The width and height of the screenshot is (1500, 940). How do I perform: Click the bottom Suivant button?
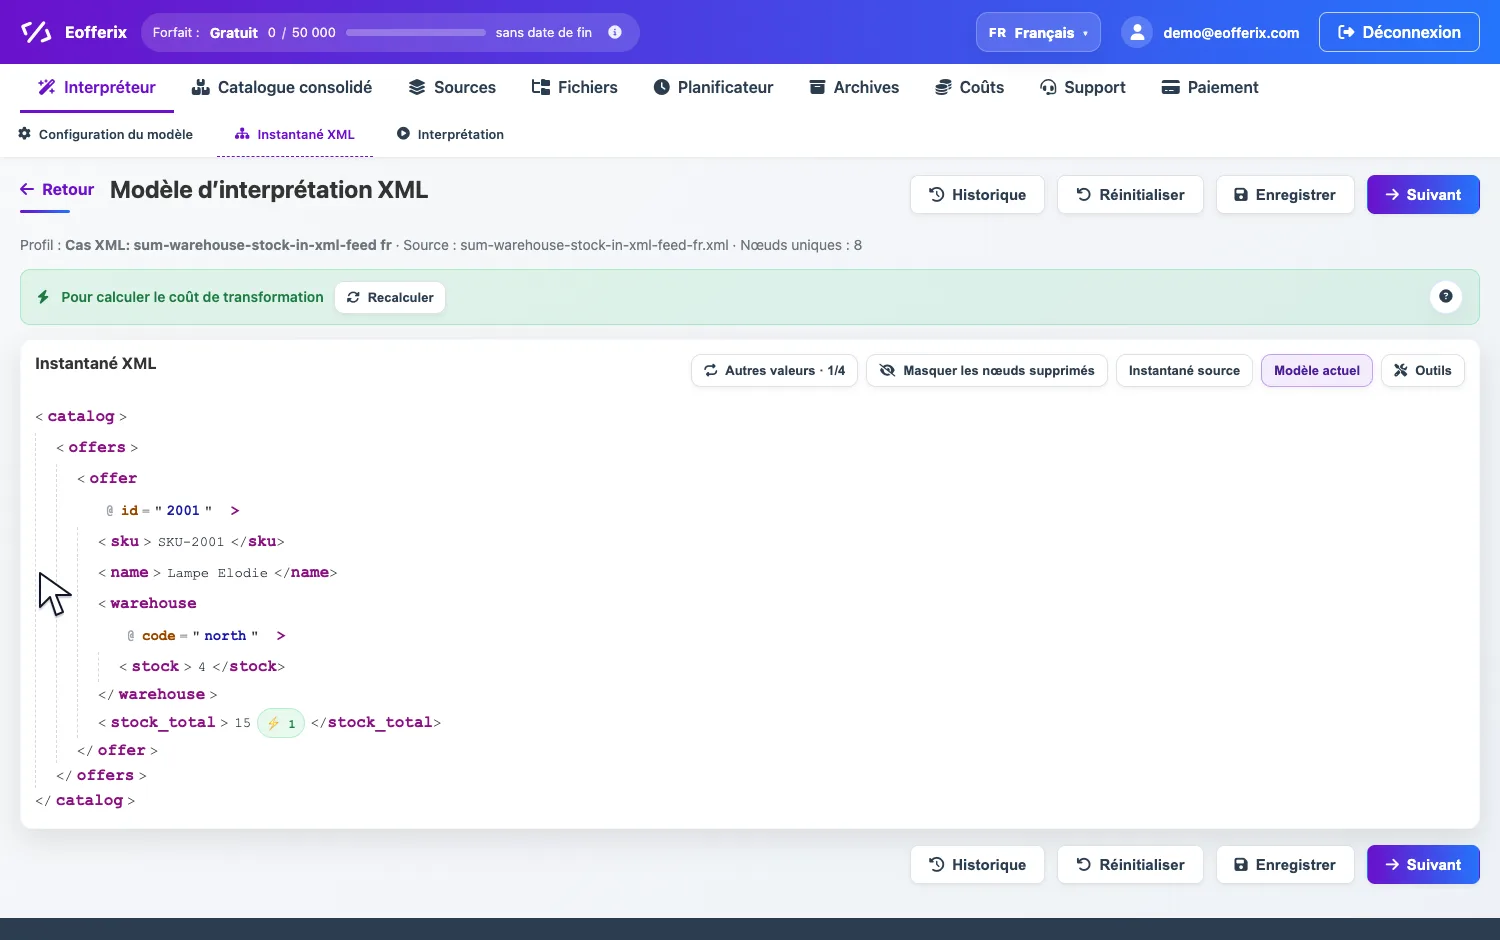(1423, 865)
